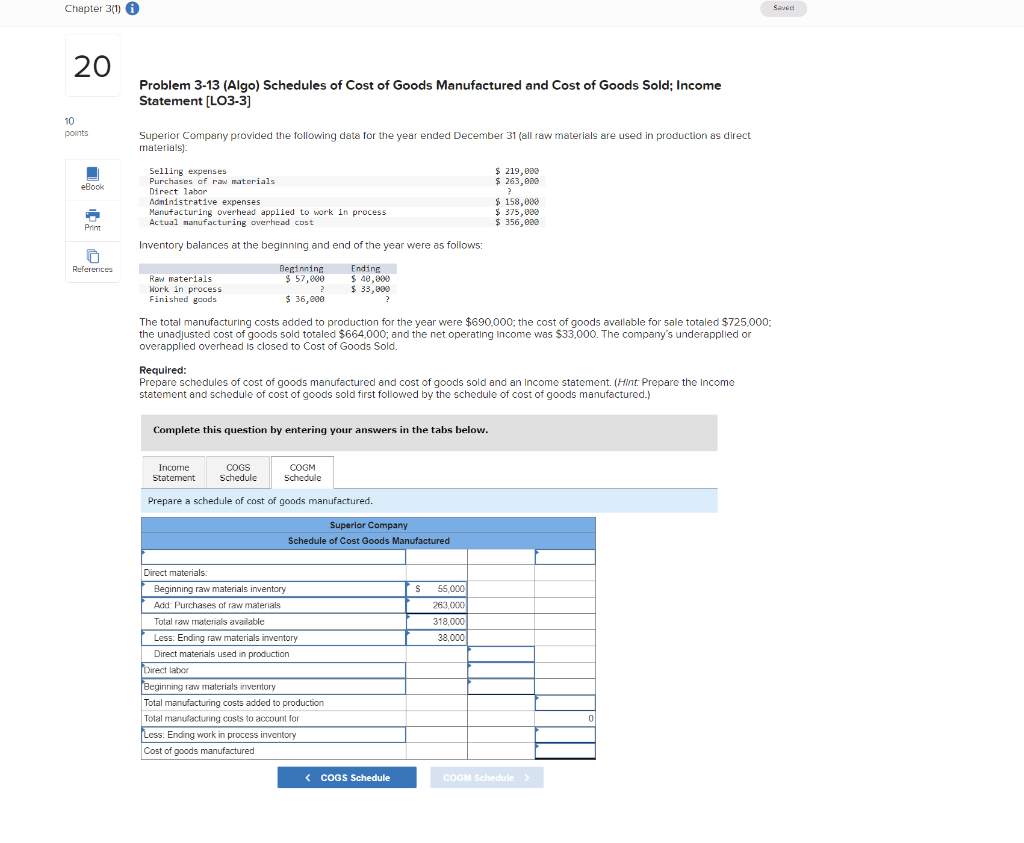Switch to the Income Statement tab
This screenshot has width=1024, height=843.
(173, 471)
